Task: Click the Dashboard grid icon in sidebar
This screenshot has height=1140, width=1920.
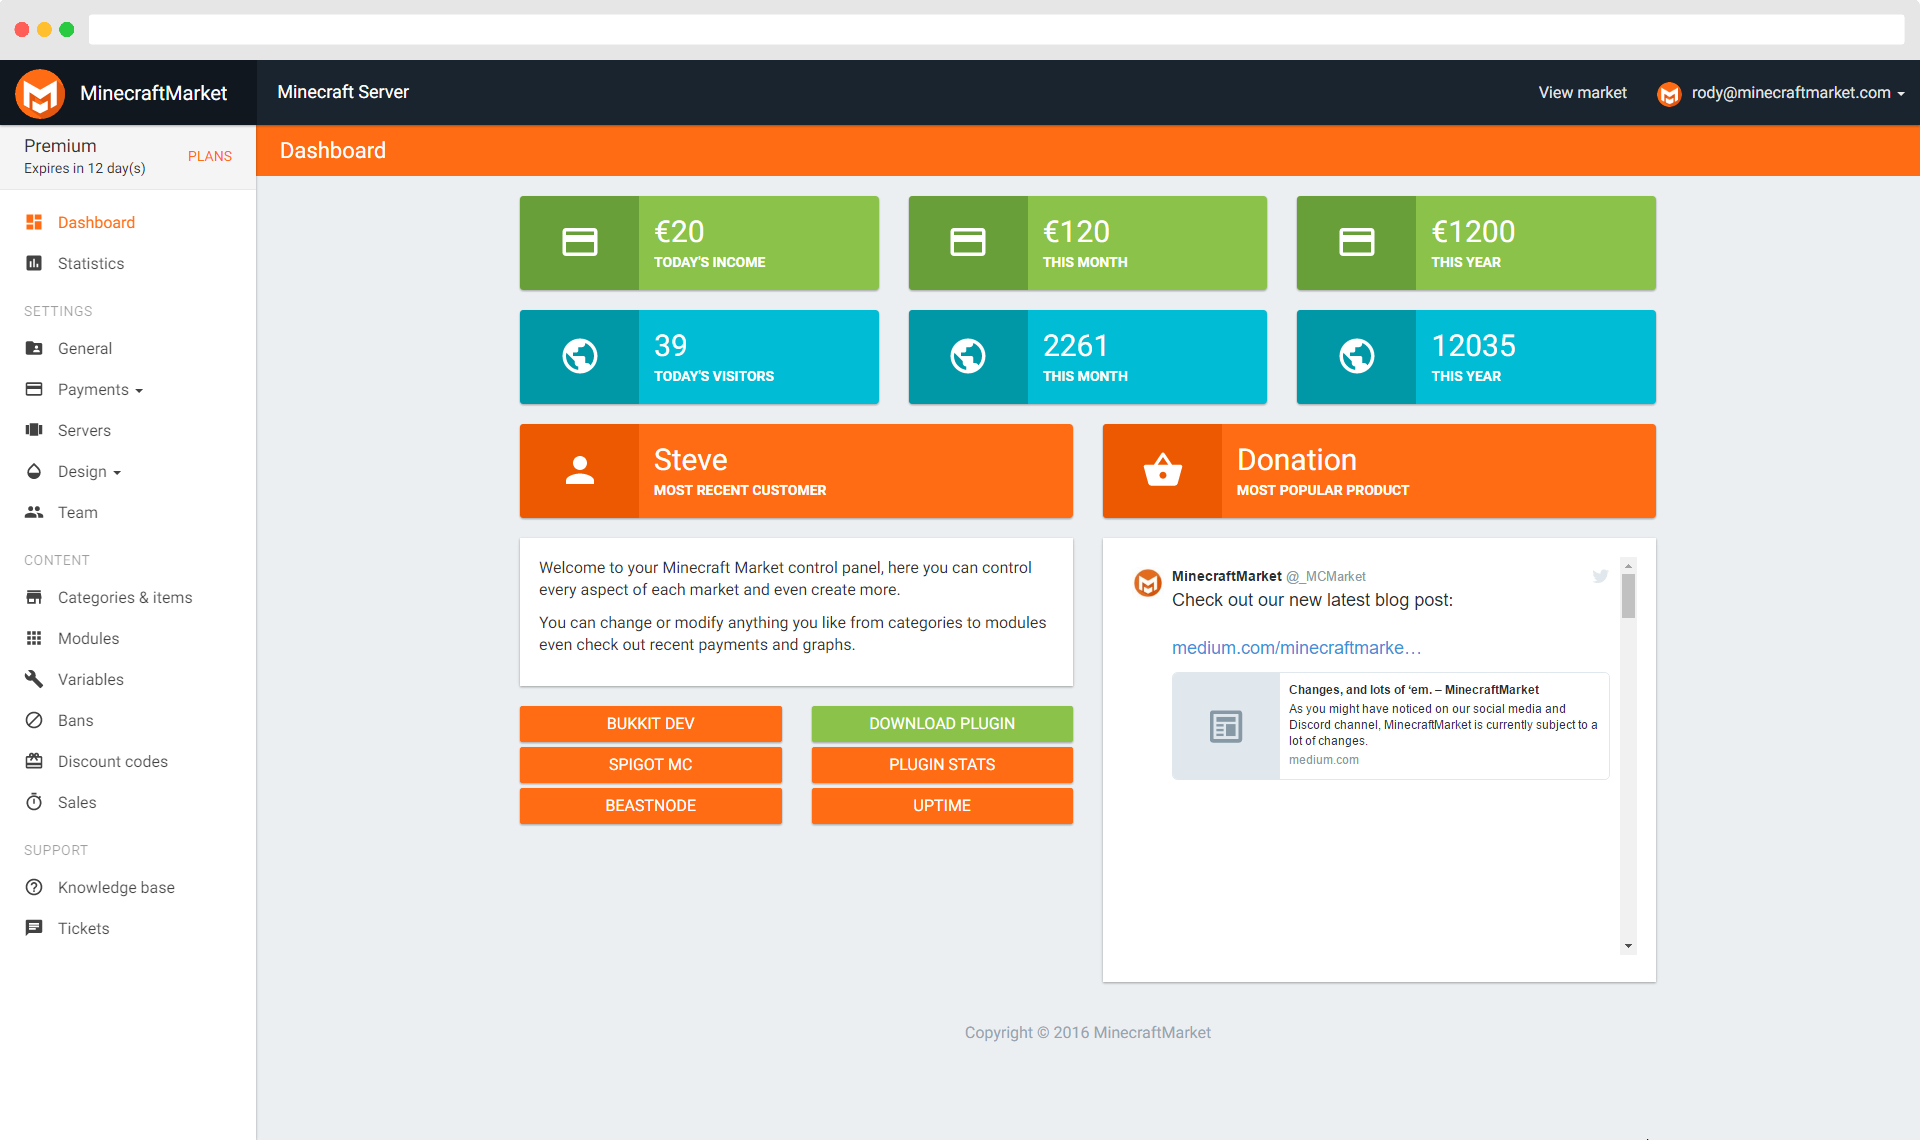Action: [34, 222]
